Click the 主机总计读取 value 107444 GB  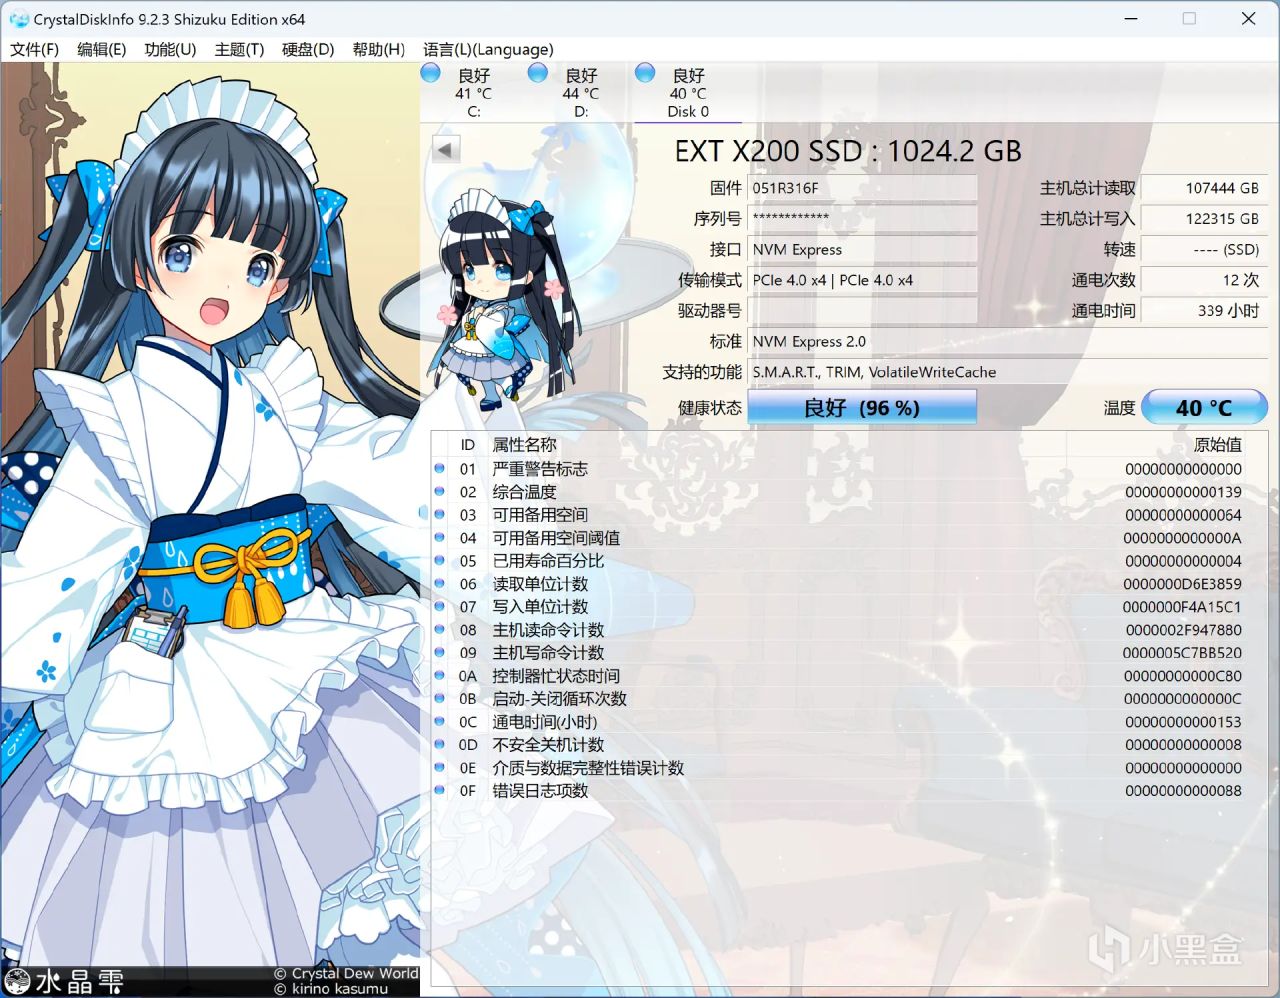click(1204, 188)
